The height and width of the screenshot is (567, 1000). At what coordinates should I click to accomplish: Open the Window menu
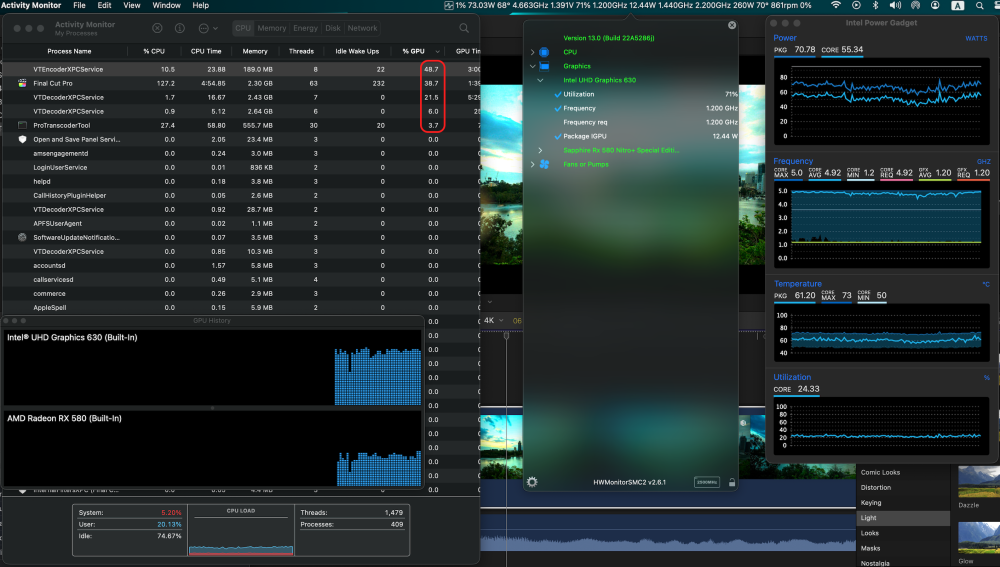point(166,5)
